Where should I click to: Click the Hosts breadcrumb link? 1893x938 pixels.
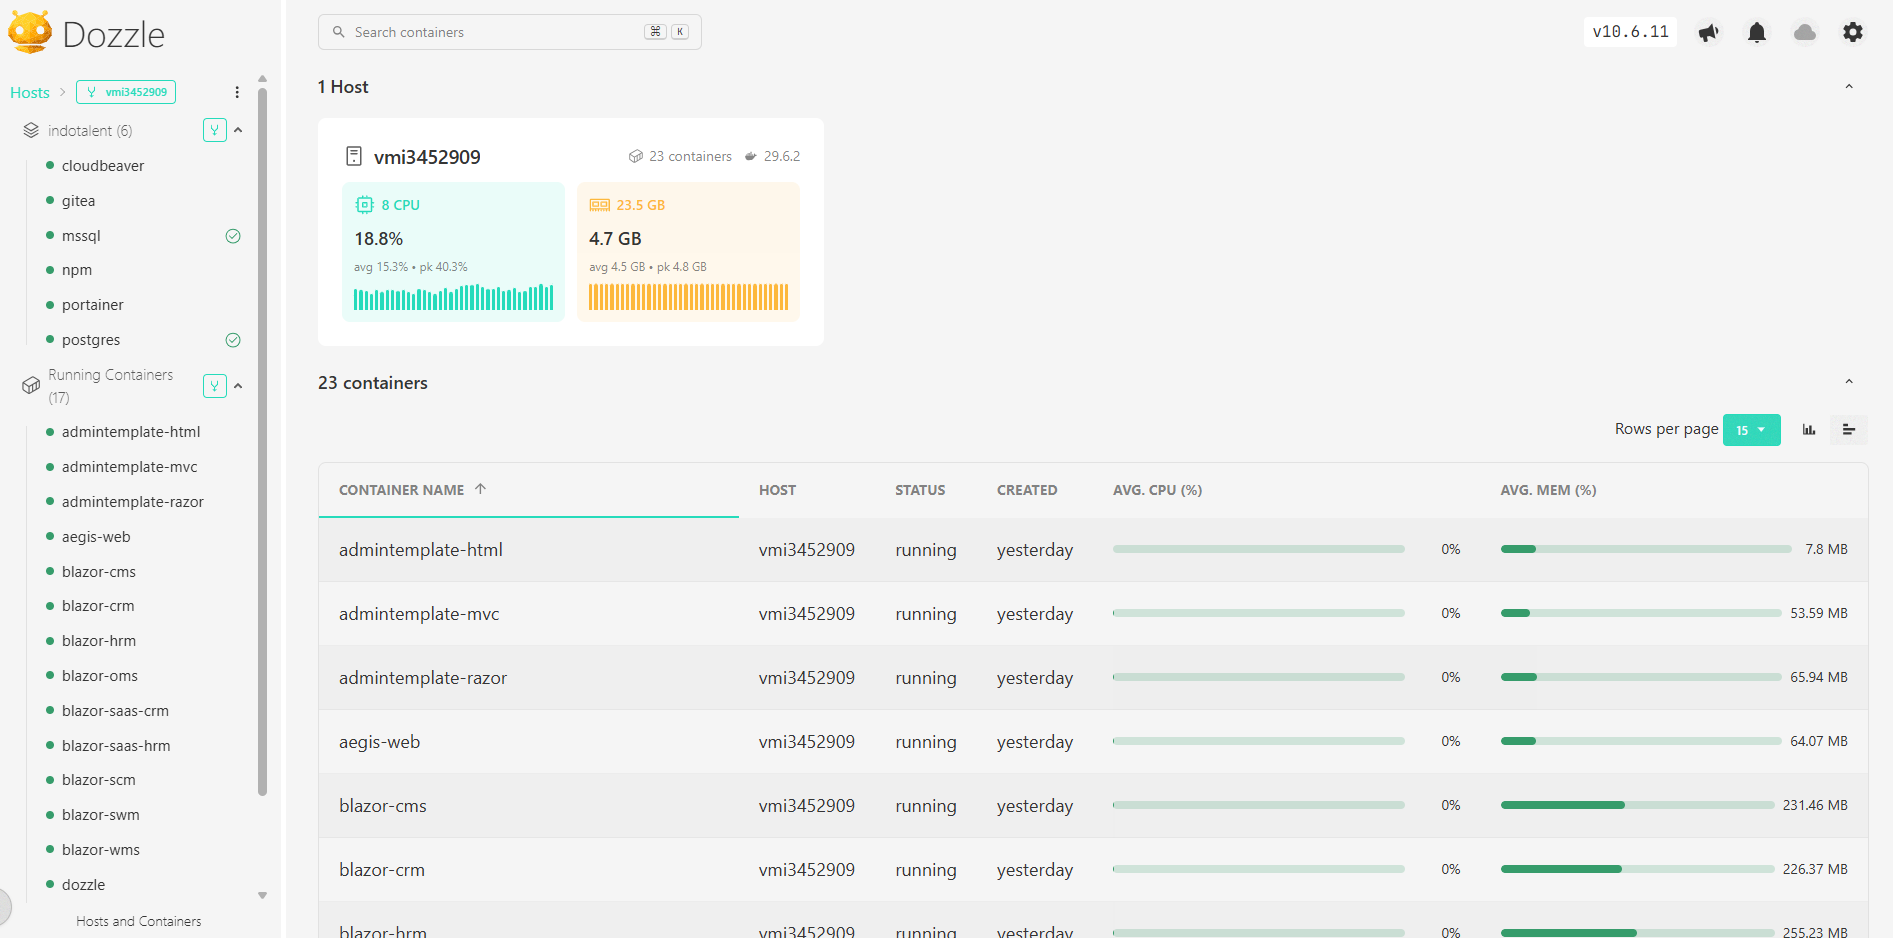pyautogui.click(x=30, y=93)
